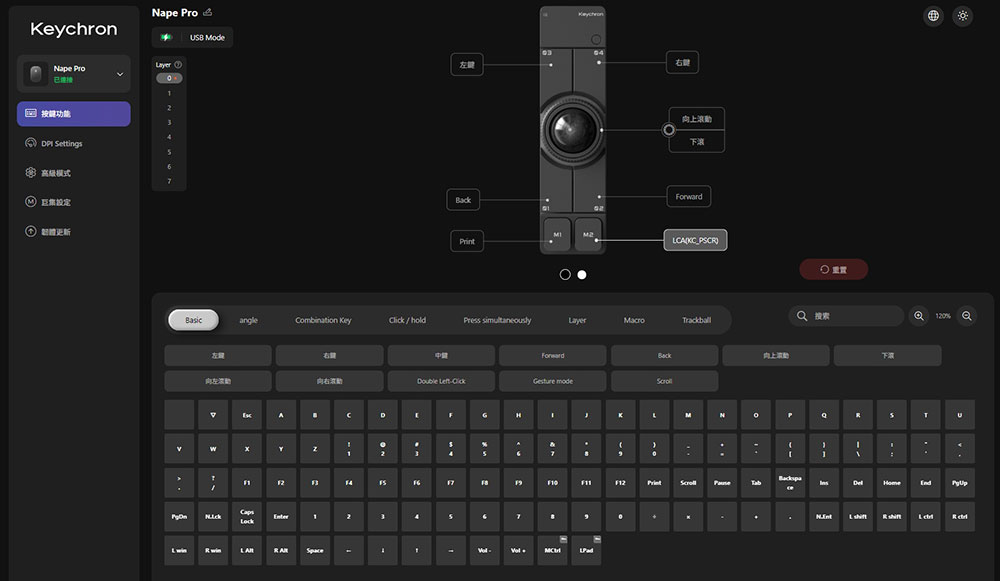Choose 向左滾動 scroll left in the Basic list
The width and height of the screenshot is (1000, 581).
click(x=218, y=381)
